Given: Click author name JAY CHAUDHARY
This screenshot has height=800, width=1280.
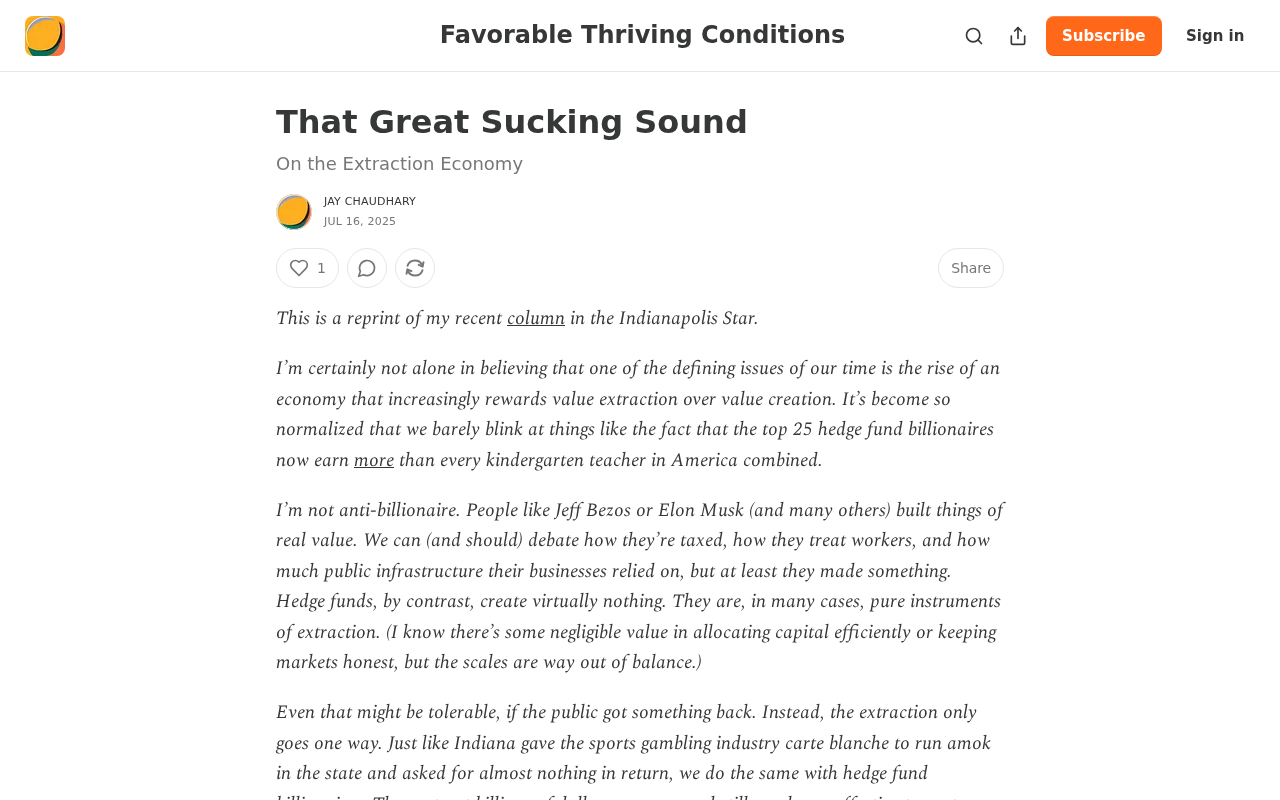Looking at the screenshot, I should [x=370, y=202].
